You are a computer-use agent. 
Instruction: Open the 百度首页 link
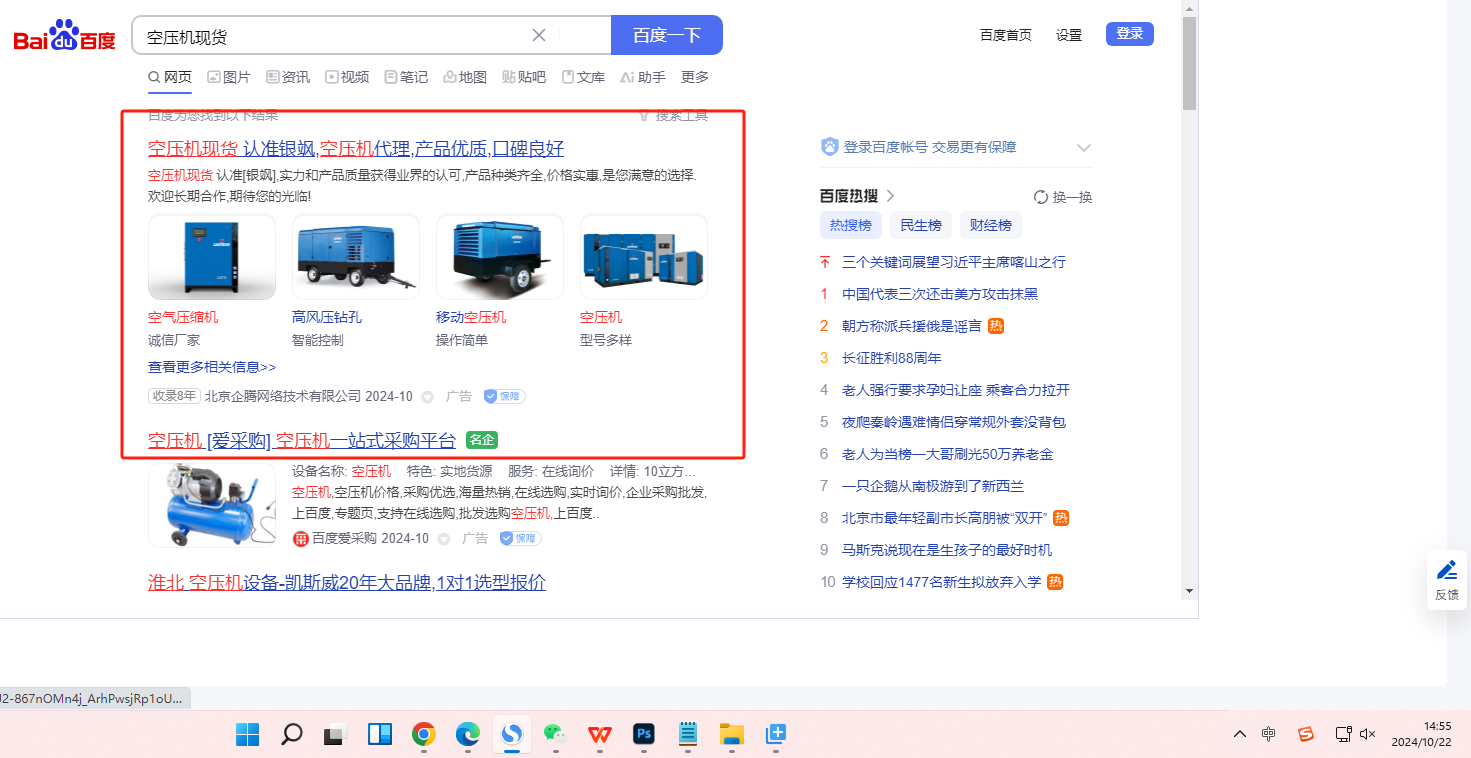pos(1006,35)
